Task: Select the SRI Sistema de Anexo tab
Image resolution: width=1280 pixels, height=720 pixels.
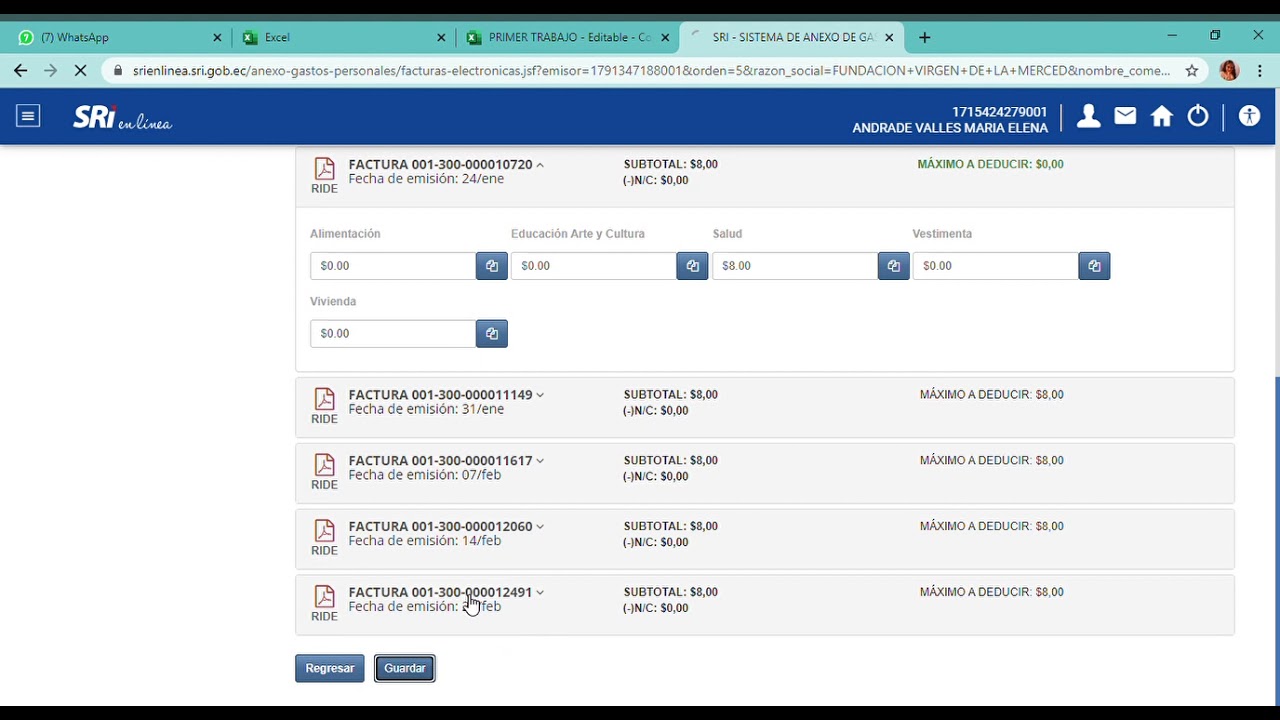Action: [790, 37]
